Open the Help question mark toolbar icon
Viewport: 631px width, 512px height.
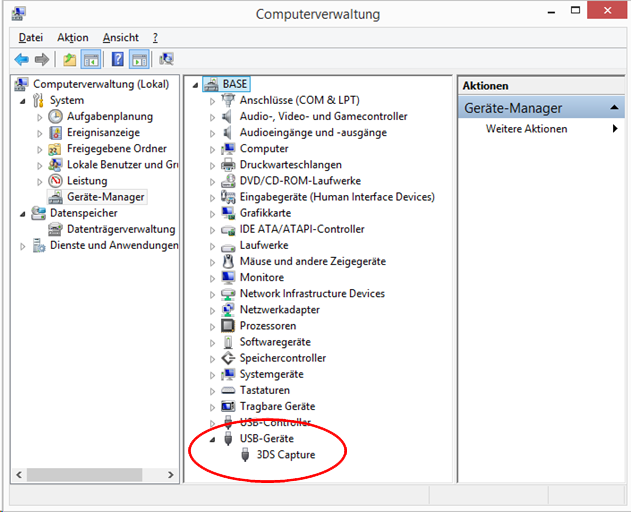pos(118,60)
